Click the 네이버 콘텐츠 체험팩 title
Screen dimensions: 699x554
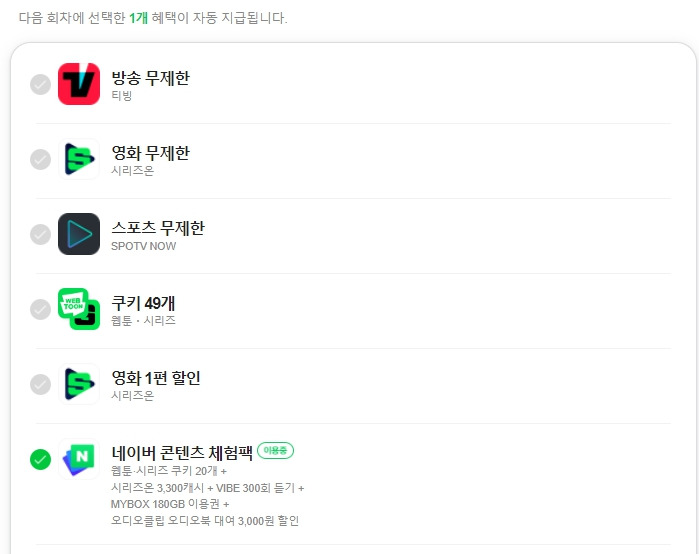pos(182,453)
